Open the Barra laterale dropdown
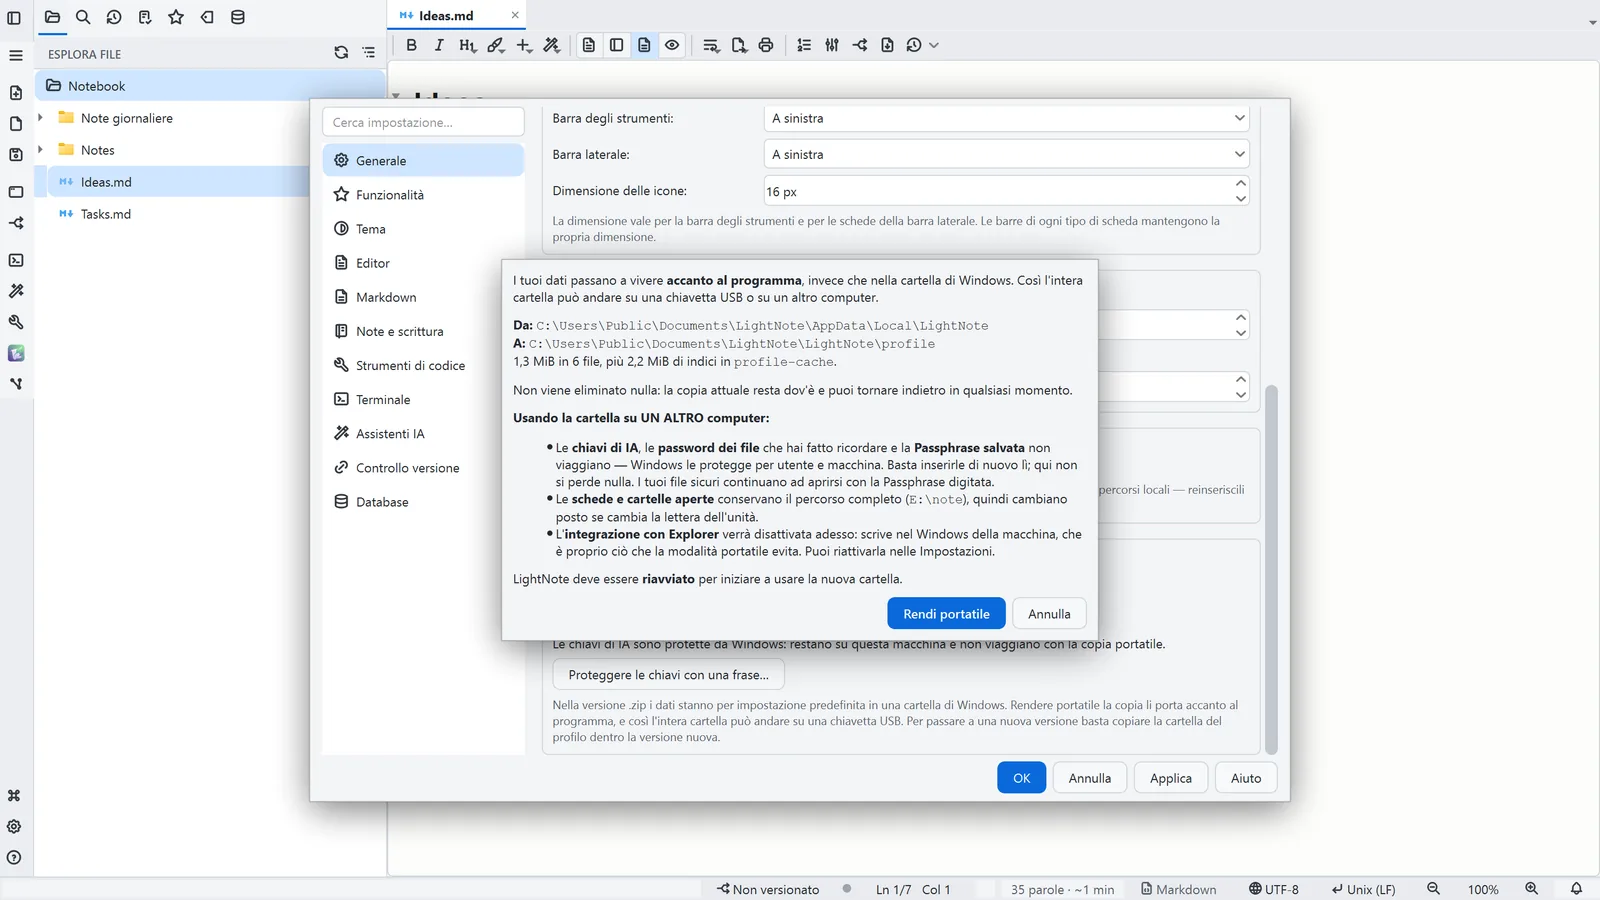Viewport: 1600px width, 900px height. point(1006,155)
